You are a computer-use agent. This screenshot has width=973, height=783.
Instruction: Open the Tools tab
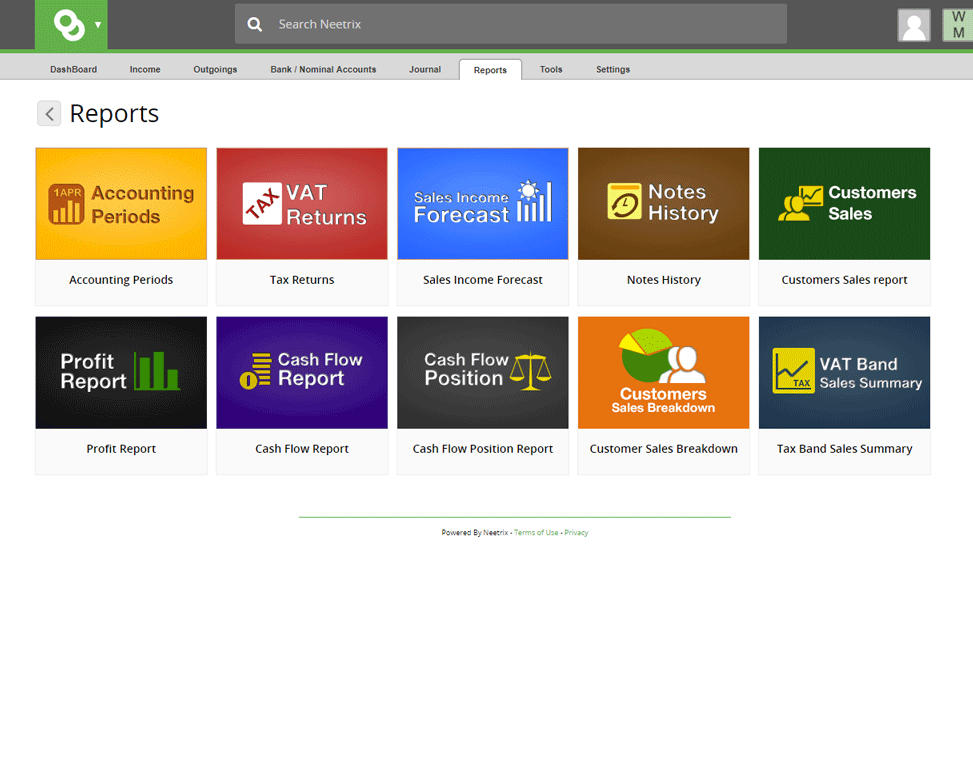[550, 69]
